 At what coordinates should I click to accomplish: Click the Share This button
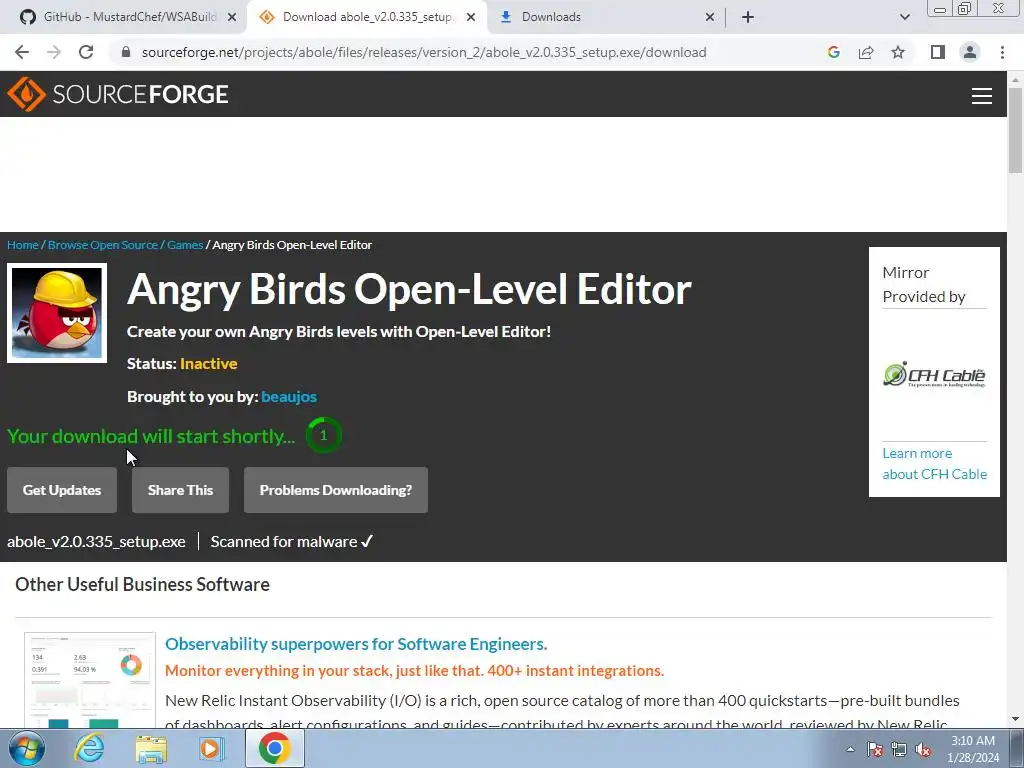click(x=180, y=490)
